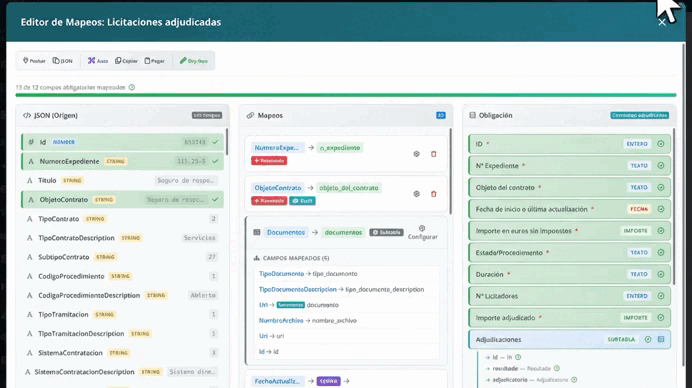Select the TipoTramitacionDescription source field
This screenshot has height=388, width=692.
pyautogui.click(x=122, y=334)
